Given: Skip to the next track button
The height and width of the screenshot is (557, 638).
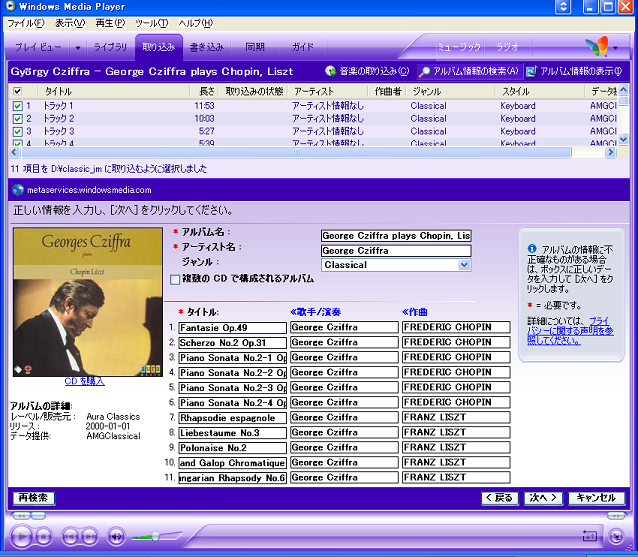Looking at the screenshot, I should 90,537.
